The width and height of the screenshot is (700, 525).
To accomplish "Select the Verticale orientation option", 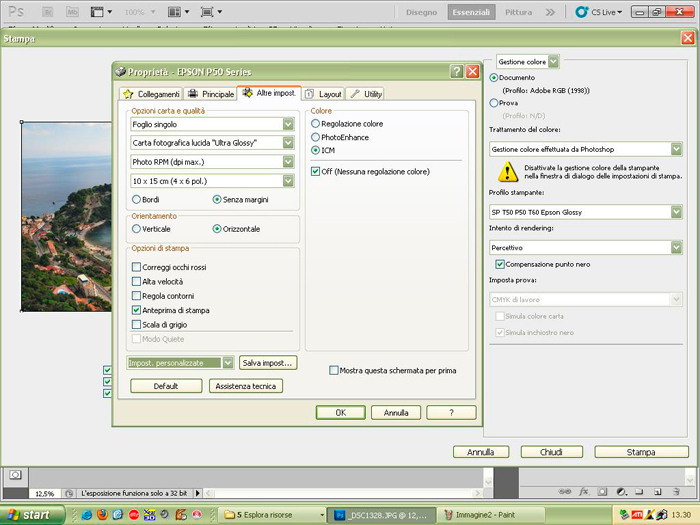I will (137, 229).
